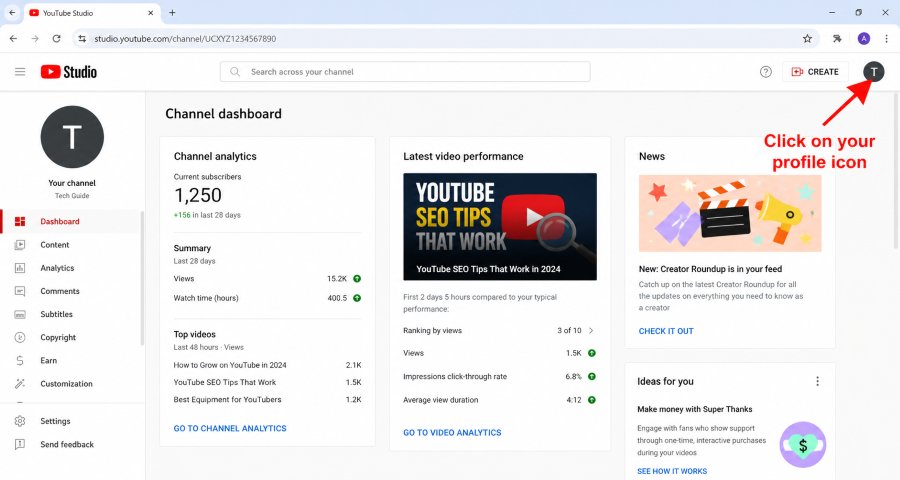This screenshot has height=480, width=900.
Task: Click How to Grow on YouTube in 2024
Action: [230, 365]
